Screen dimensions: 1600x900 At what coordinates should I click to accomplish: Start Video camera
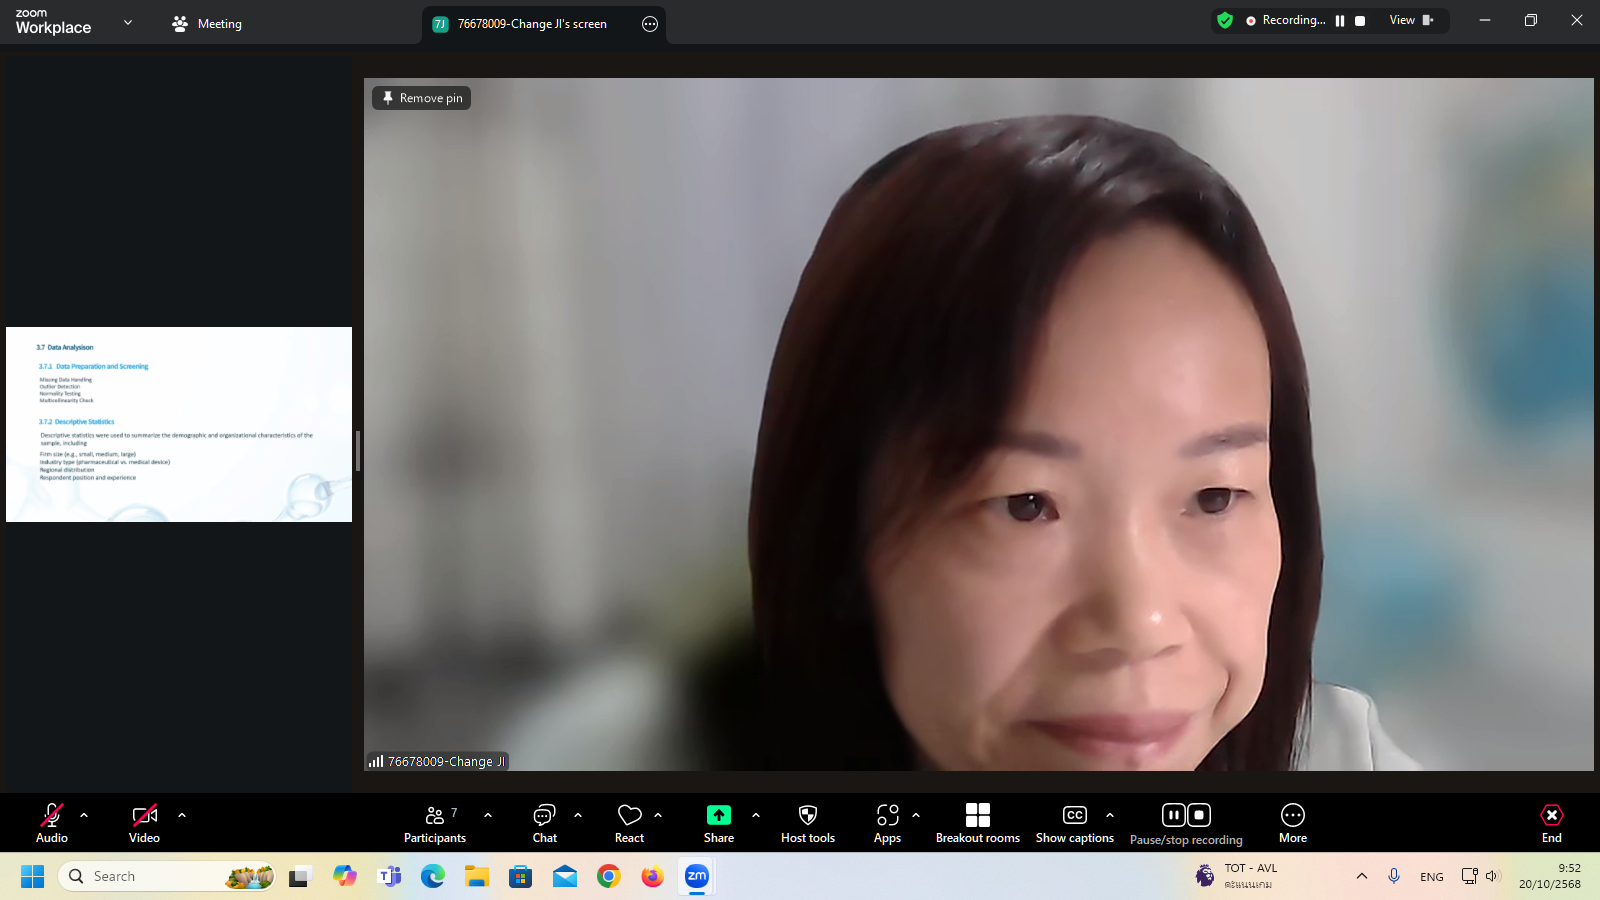pos(144,815)
